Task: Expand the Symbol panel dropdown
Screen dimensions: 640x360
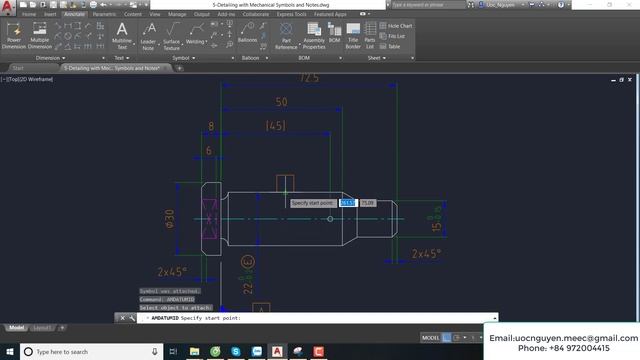Action: click(x=183, y=58)
